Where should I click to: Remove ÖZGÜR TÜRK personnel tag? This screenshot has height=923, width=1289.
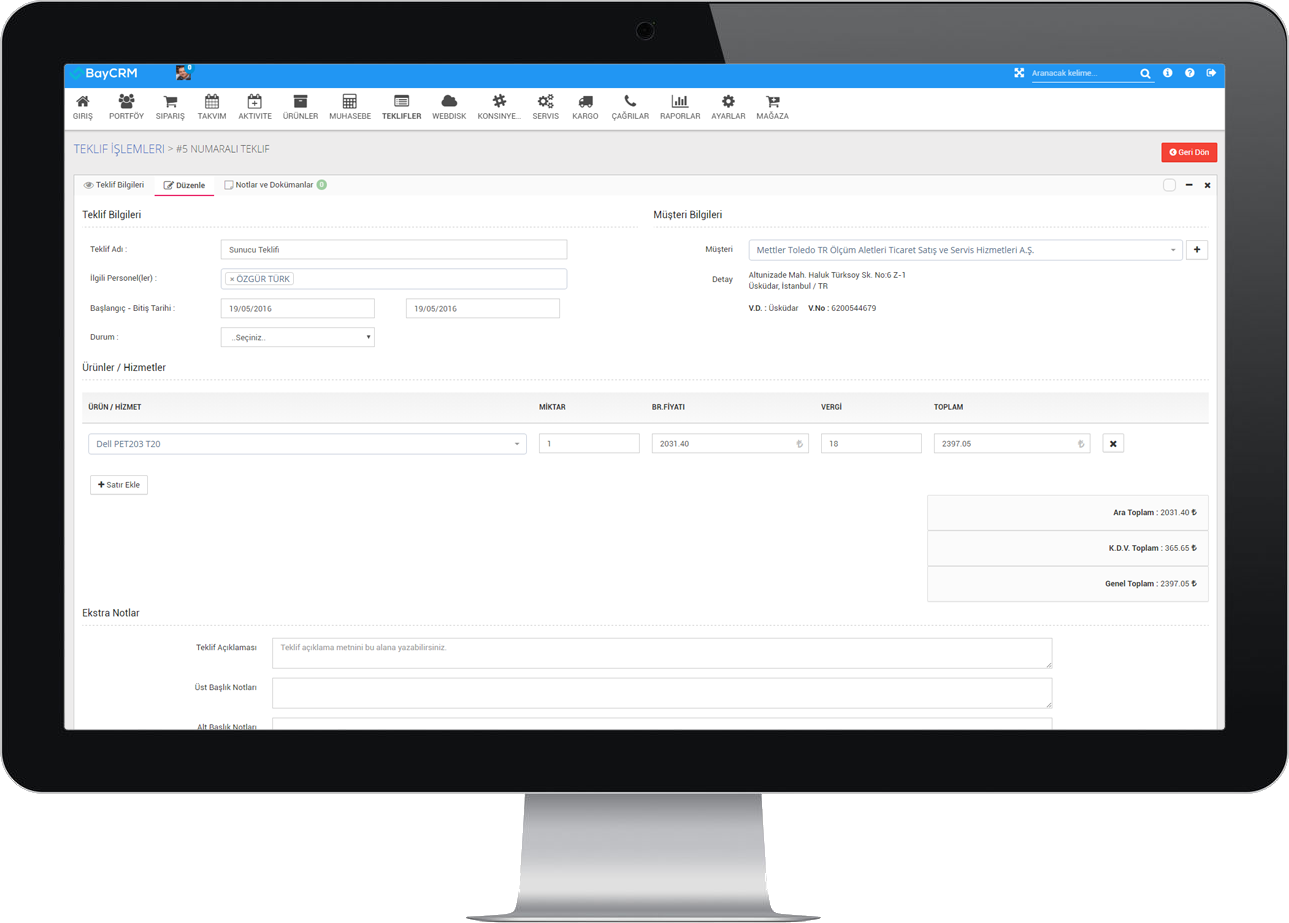pyautogui.click(x=232, y=279)
